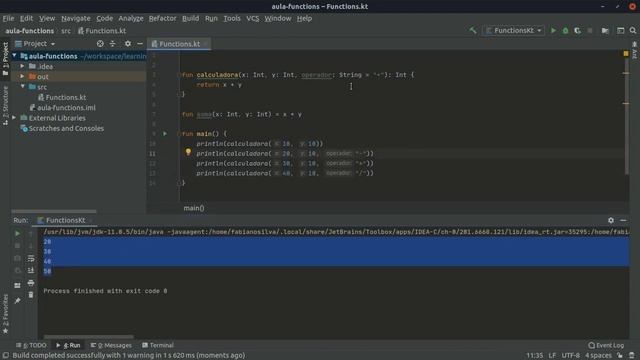Open Run panel settings gear
Screen dimensions: 640x360
(x=611, y=220)
